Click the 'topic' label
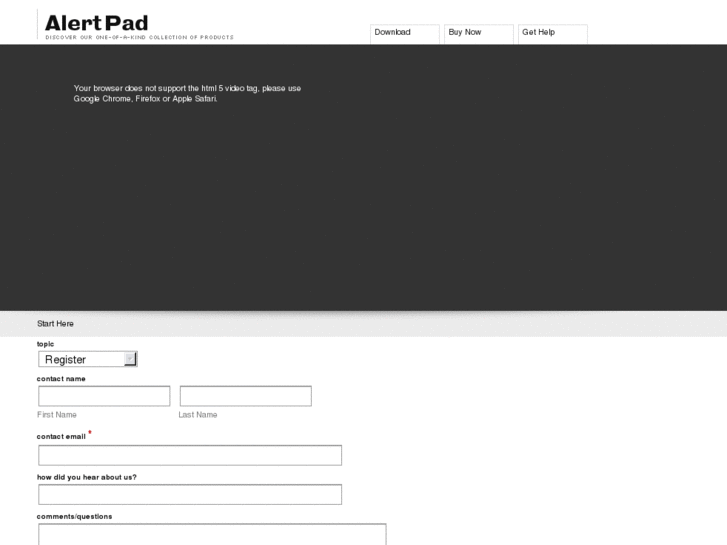The image size is (727, 545). 45,344
